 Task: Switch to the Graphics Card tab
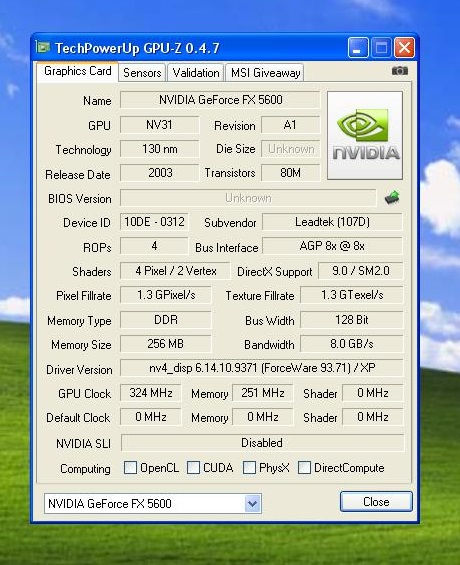point(77,71)
